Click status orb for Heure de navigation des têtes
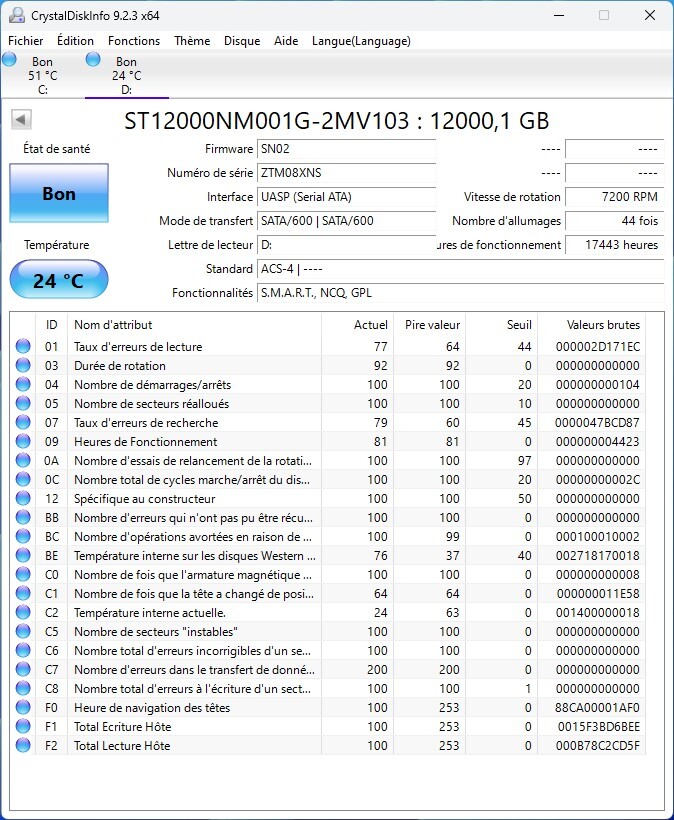Screen dimensions: 674x820 (23, 707)
